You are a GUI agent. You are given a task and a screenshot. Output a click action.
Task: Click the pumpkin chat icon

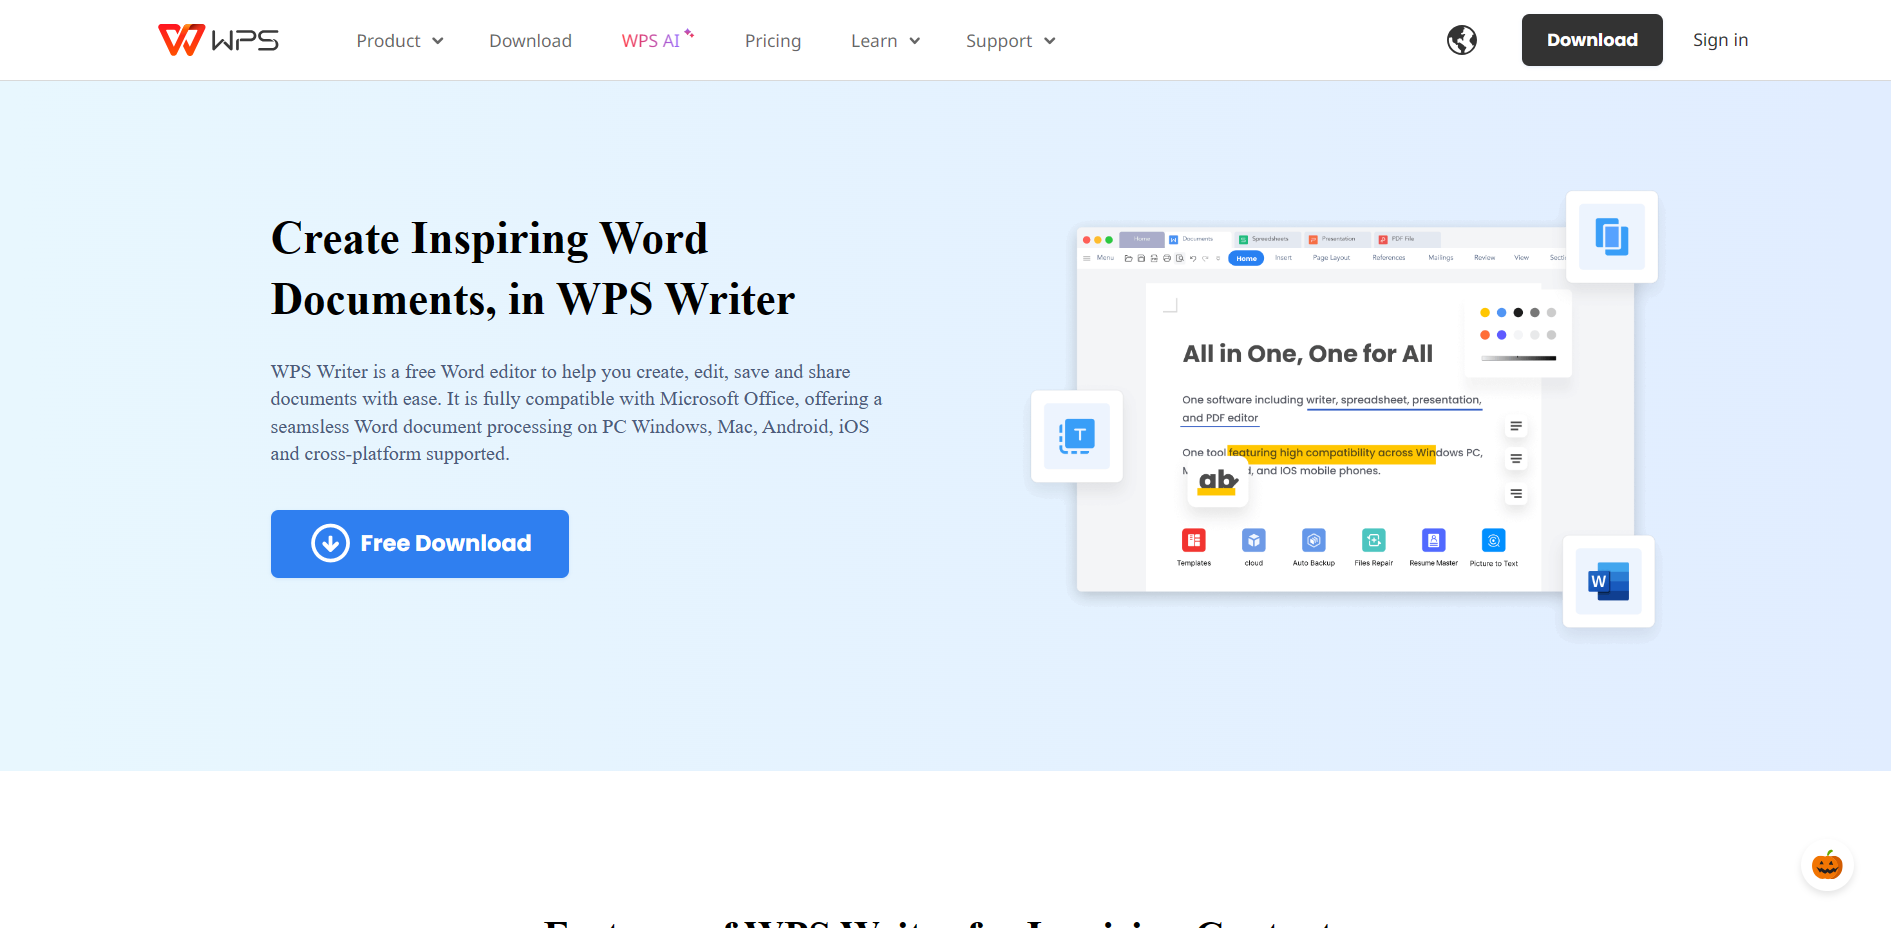pos(1827,864)
